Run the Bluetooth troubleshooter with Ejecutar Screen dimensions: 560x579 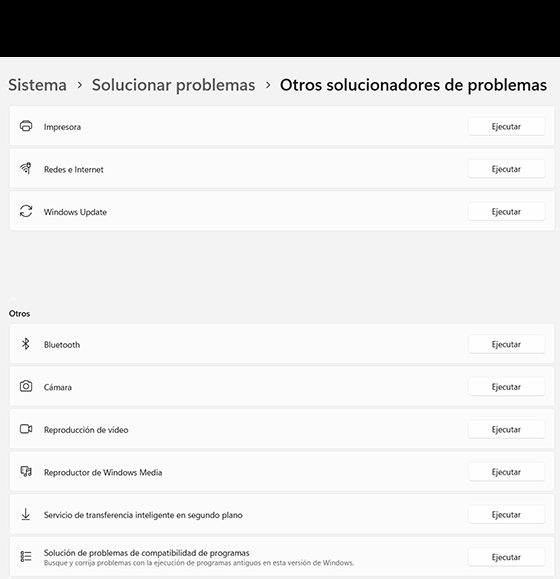click(x=506, y=344)
